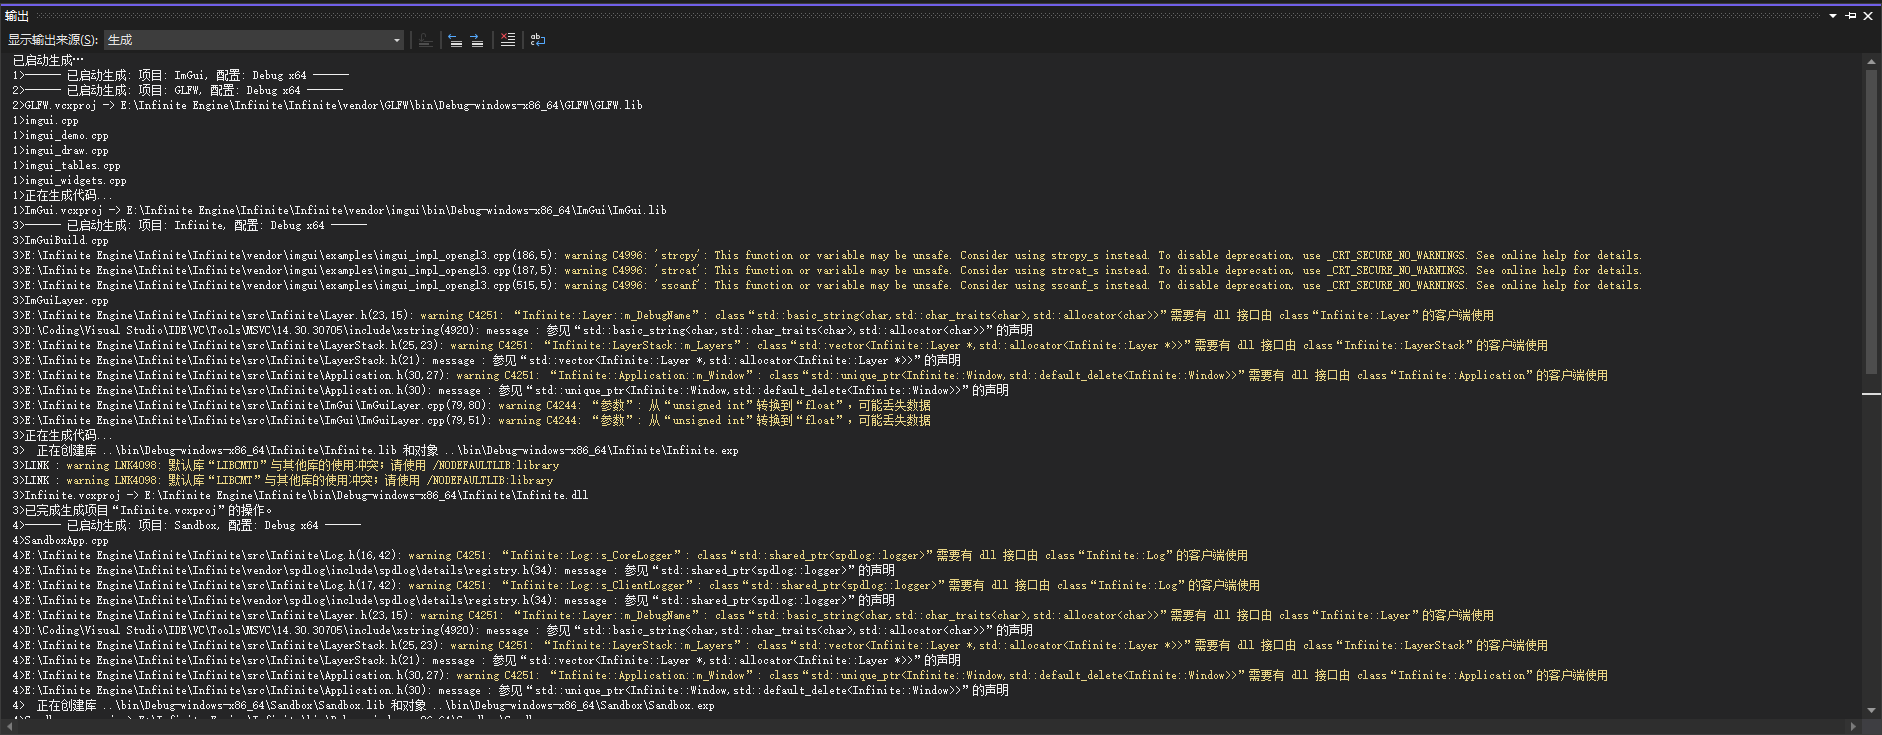Click LNK4098 LIBCMTD conflict warning line

coord(286,465)
